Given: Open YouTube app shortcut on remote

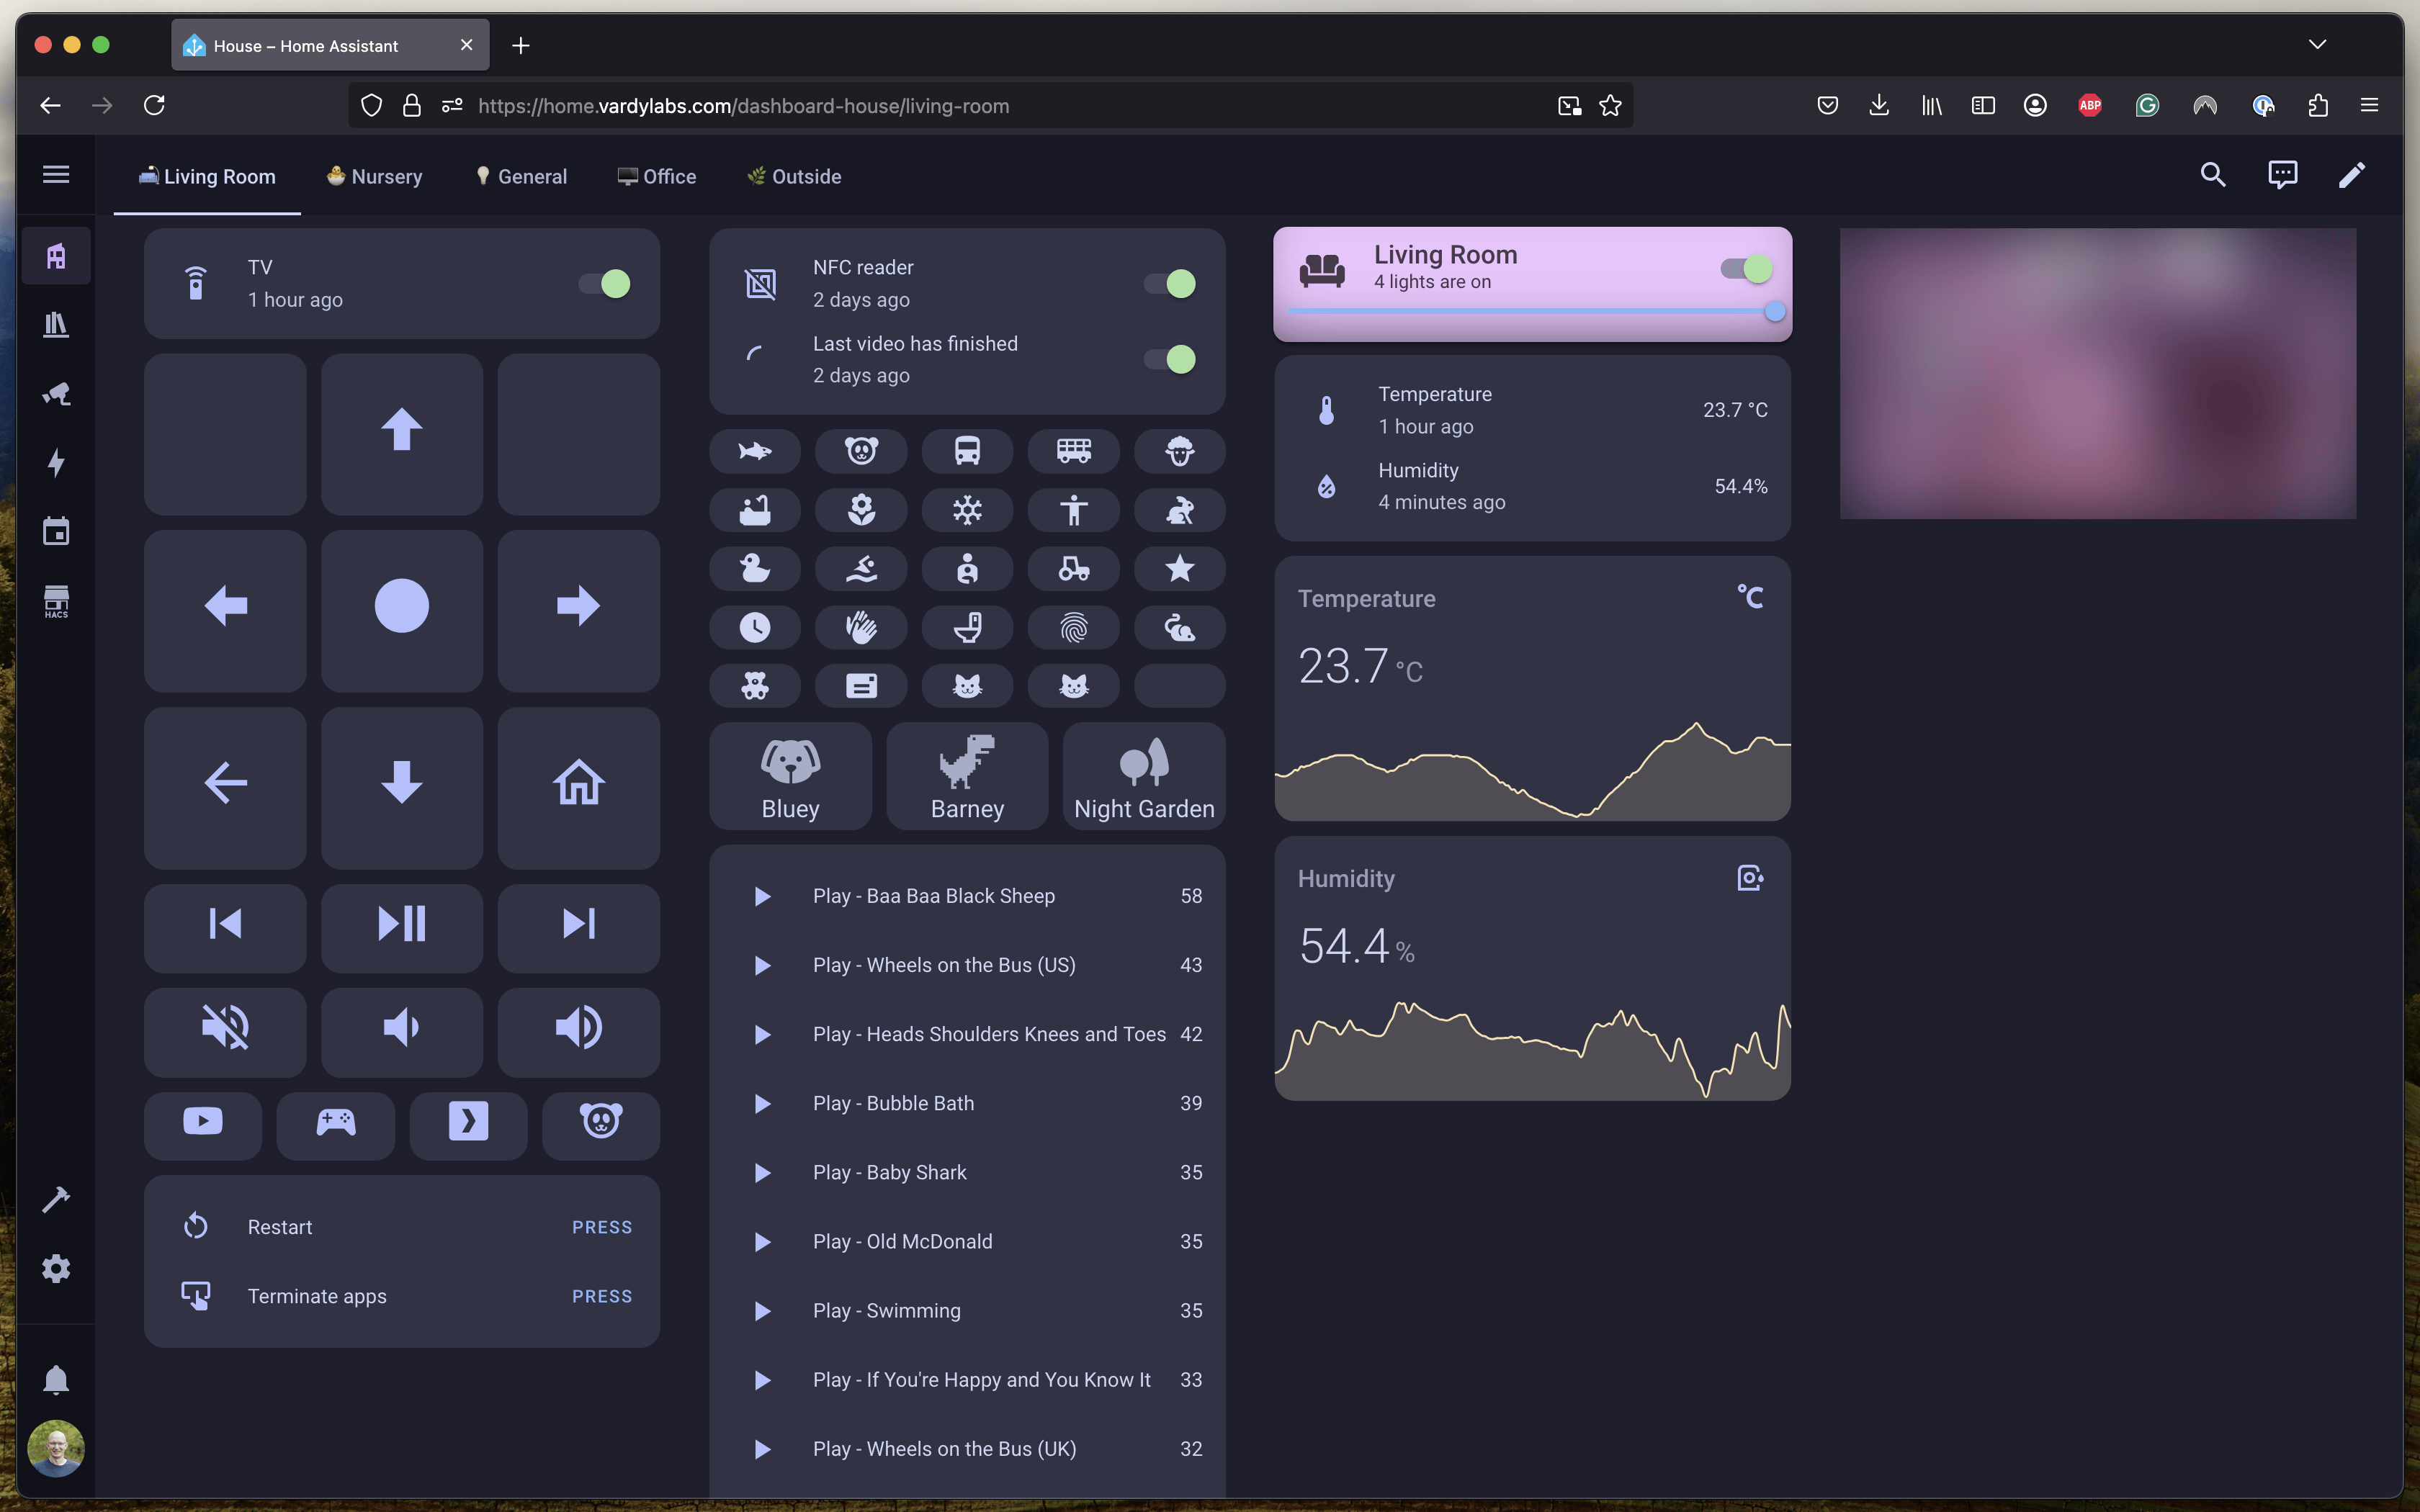Looking at the screenshot, I should tap(203, 1122).
